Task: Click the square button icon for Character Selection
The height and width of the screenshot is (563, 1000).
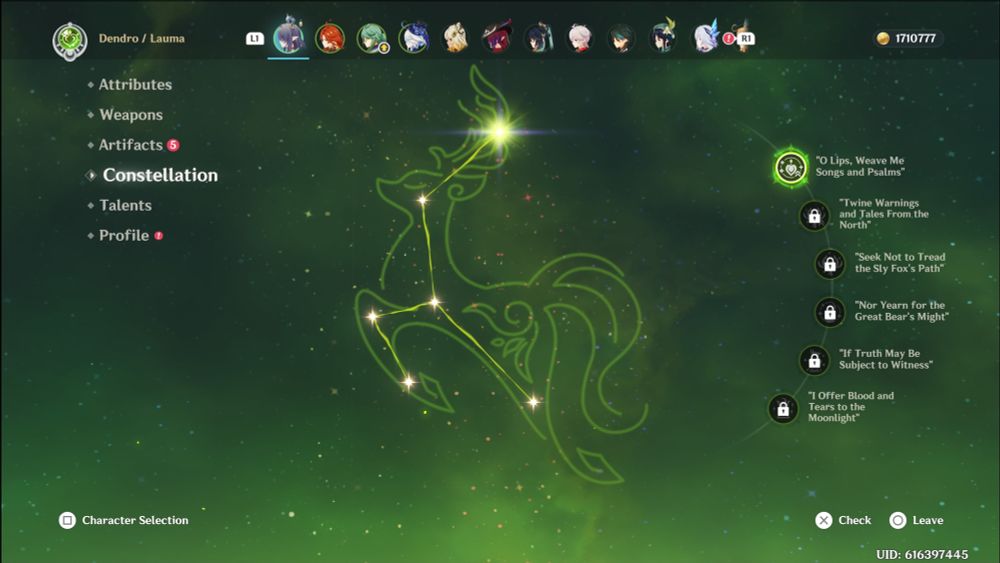Action: coord(67,520)
